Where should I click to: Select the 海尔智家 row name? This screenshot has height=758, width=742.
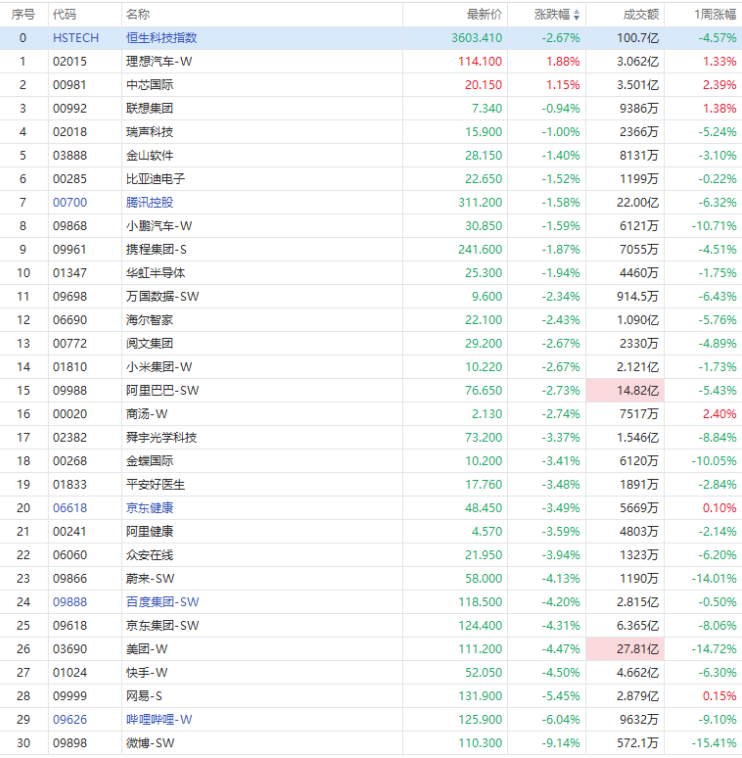coord(149,320)
